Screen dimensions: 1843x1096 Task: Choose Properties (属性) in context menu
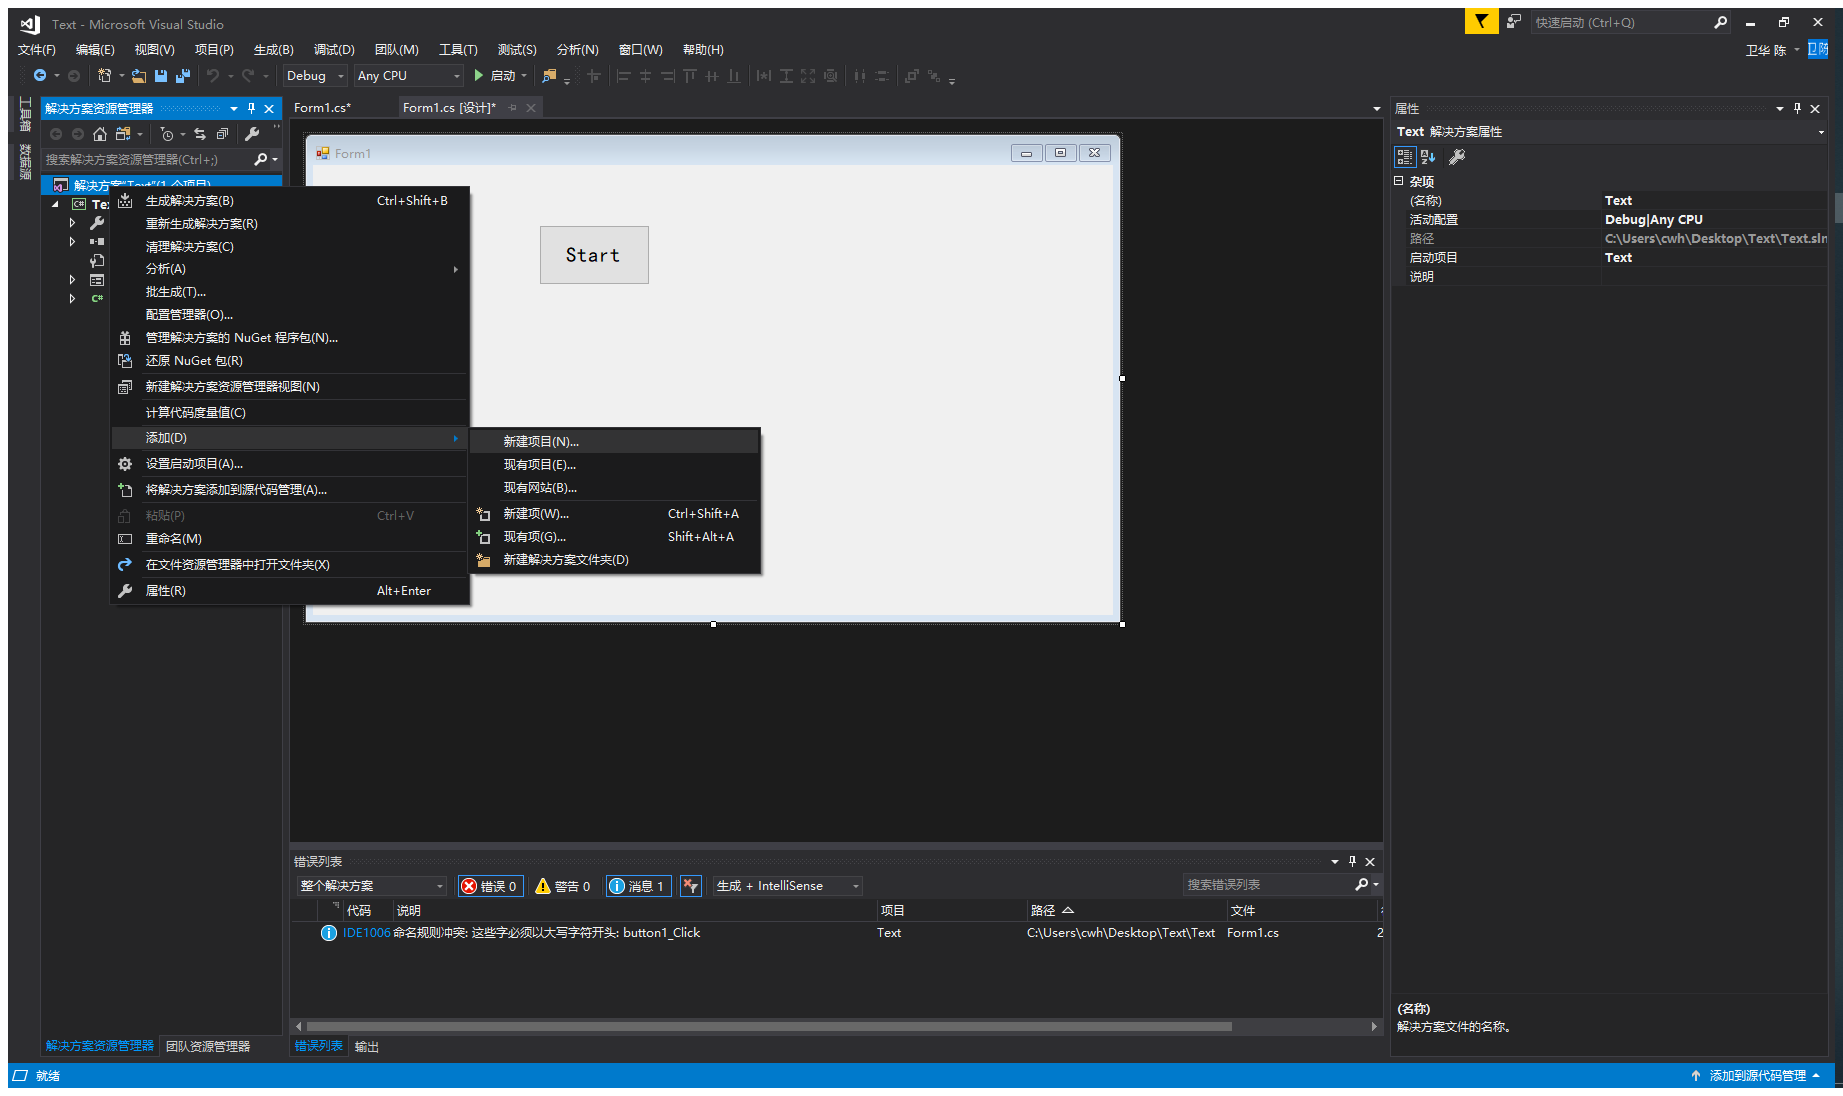pos(290,591)
